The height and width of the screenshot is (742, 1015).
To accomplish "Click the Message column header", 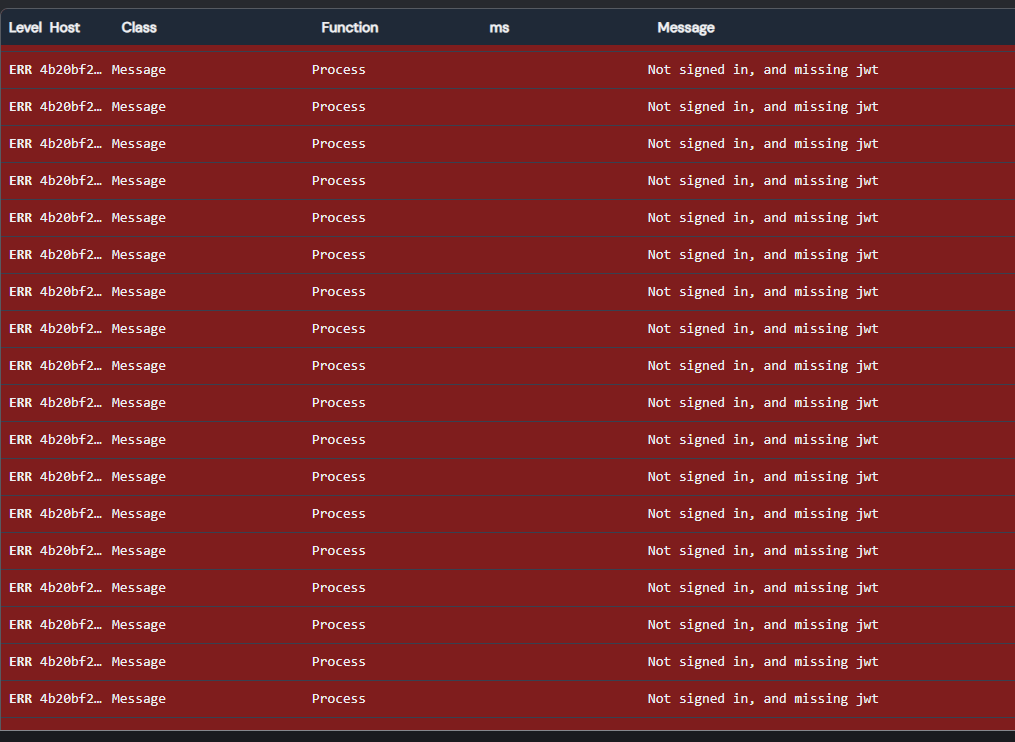I will pyautogui.click(x=686, y=28).
